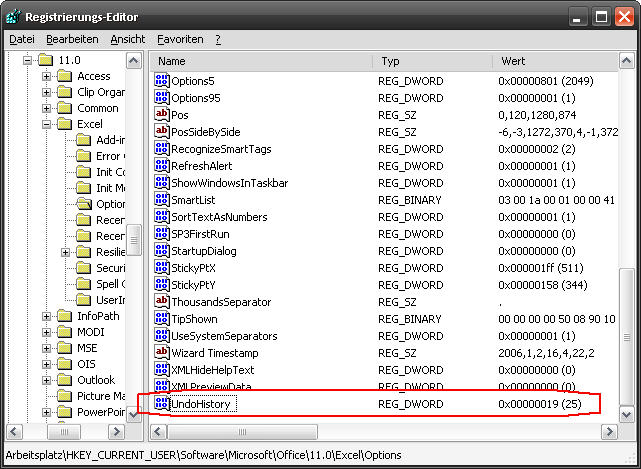Click the RecognizeSmartTags value icon

pos(162,149)
